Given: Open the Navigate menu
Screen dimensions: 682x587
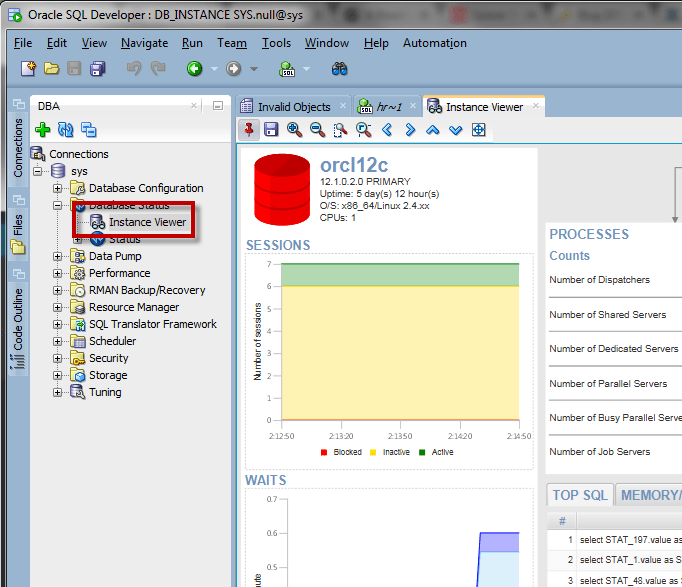Looking at the screenshot, I should pos(144,43).
